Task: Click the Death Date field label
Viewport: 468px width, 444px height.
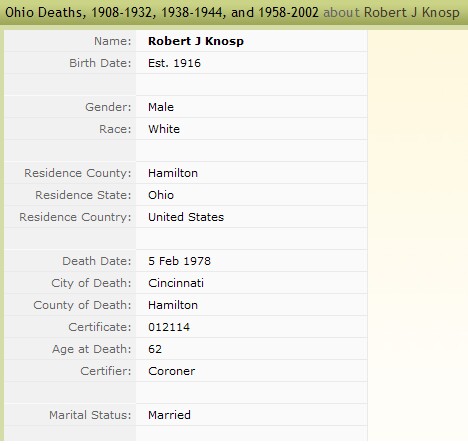Action: 97,261
